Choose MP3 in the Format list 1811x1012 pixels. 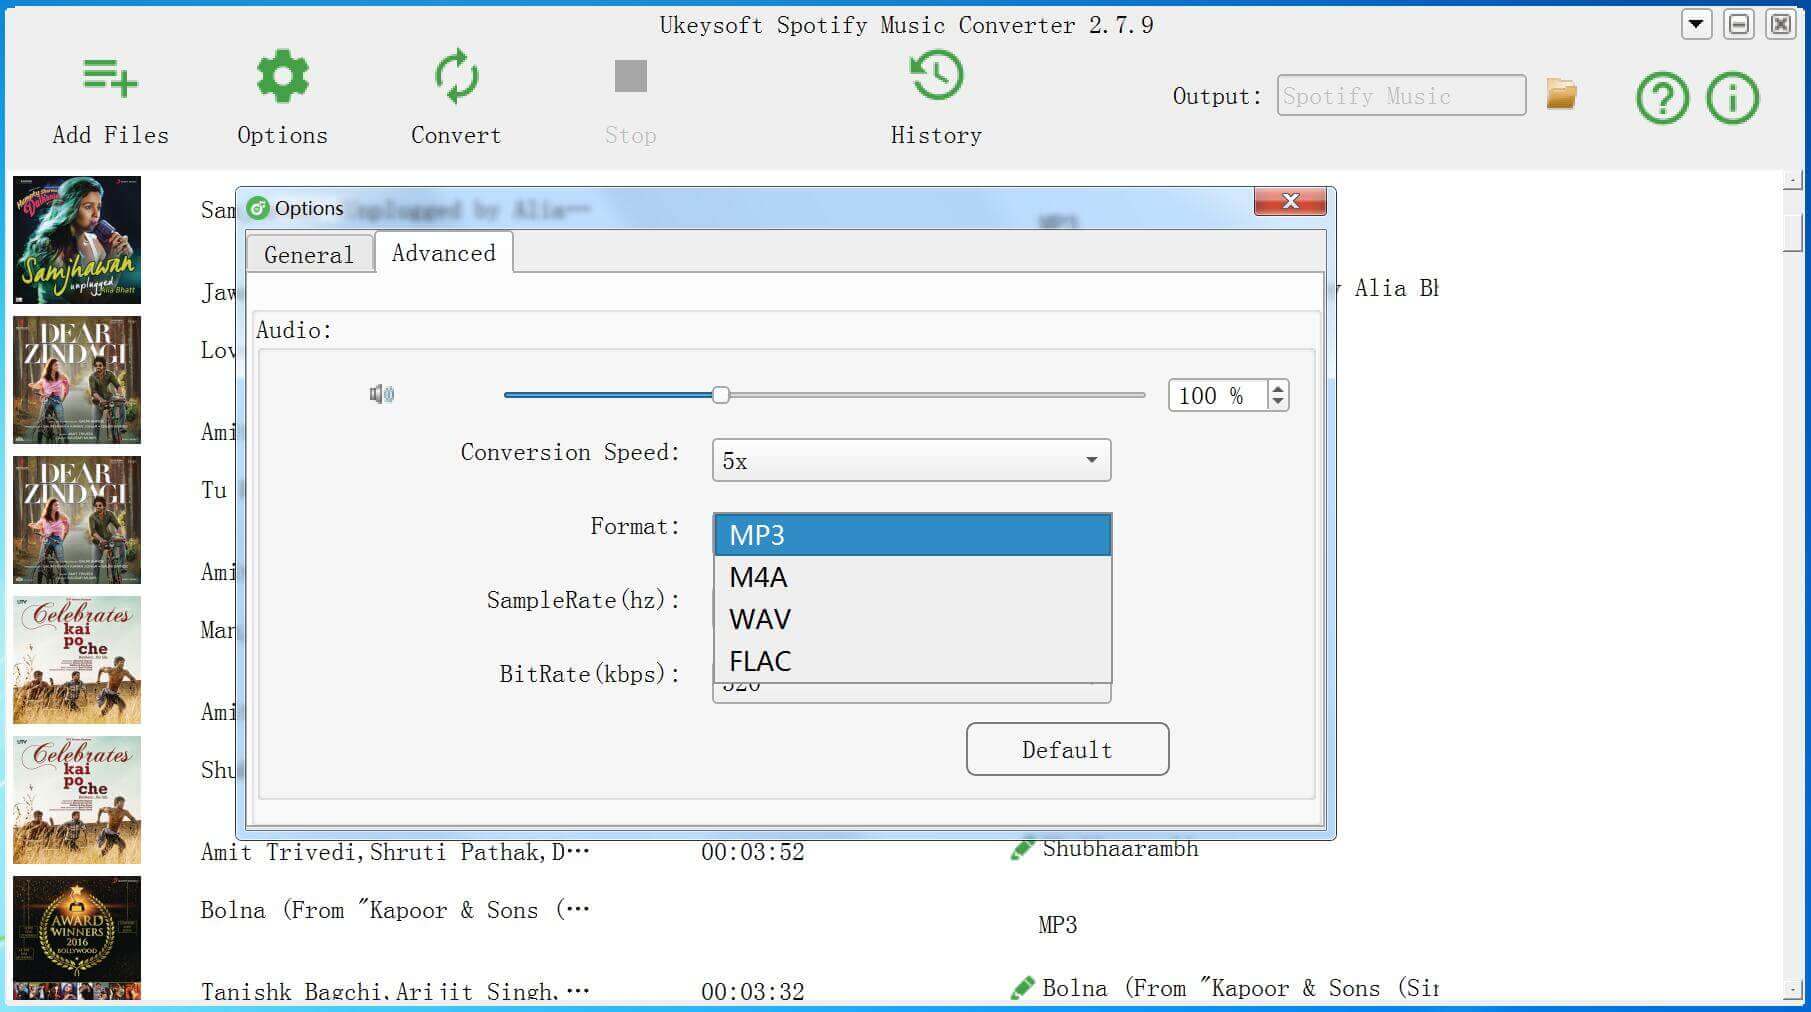(x=912, y=535)
